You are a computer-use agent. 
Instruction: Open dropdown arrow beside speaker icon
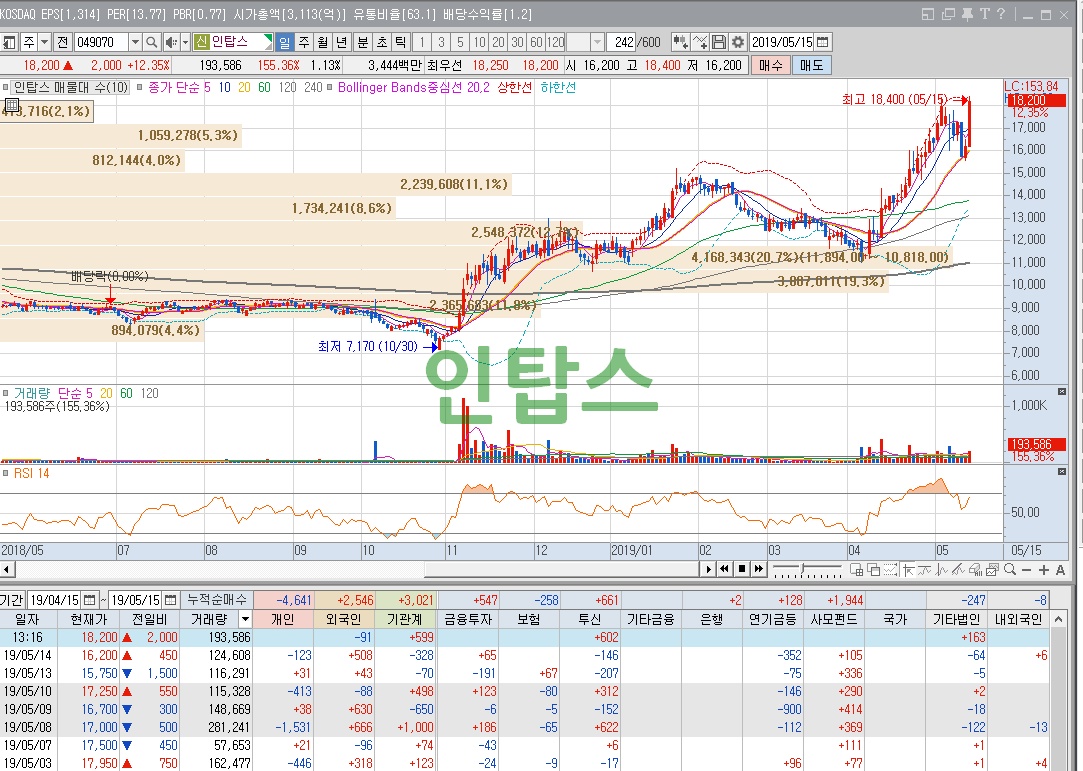tap(185, 42)
